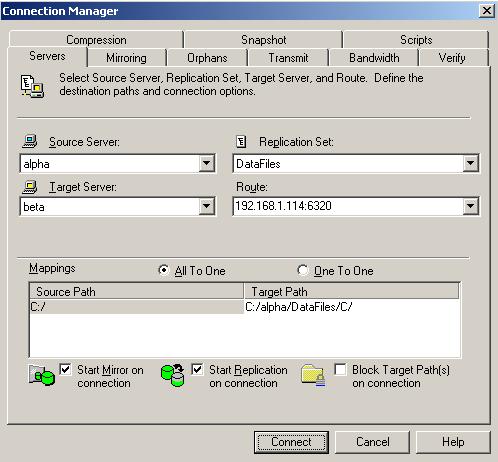Enable Block Target Path(s) on connection
This screenshot has height=462, width=498.
pos(340,369)
